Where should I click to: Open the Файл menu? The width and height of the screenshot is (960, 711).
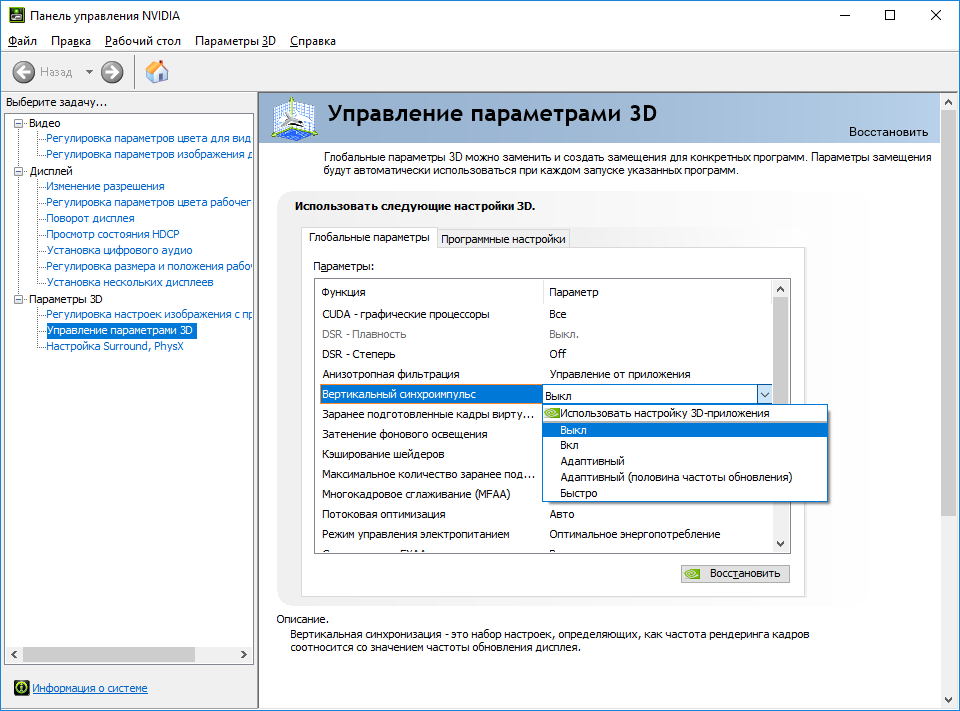pos(22,41)
